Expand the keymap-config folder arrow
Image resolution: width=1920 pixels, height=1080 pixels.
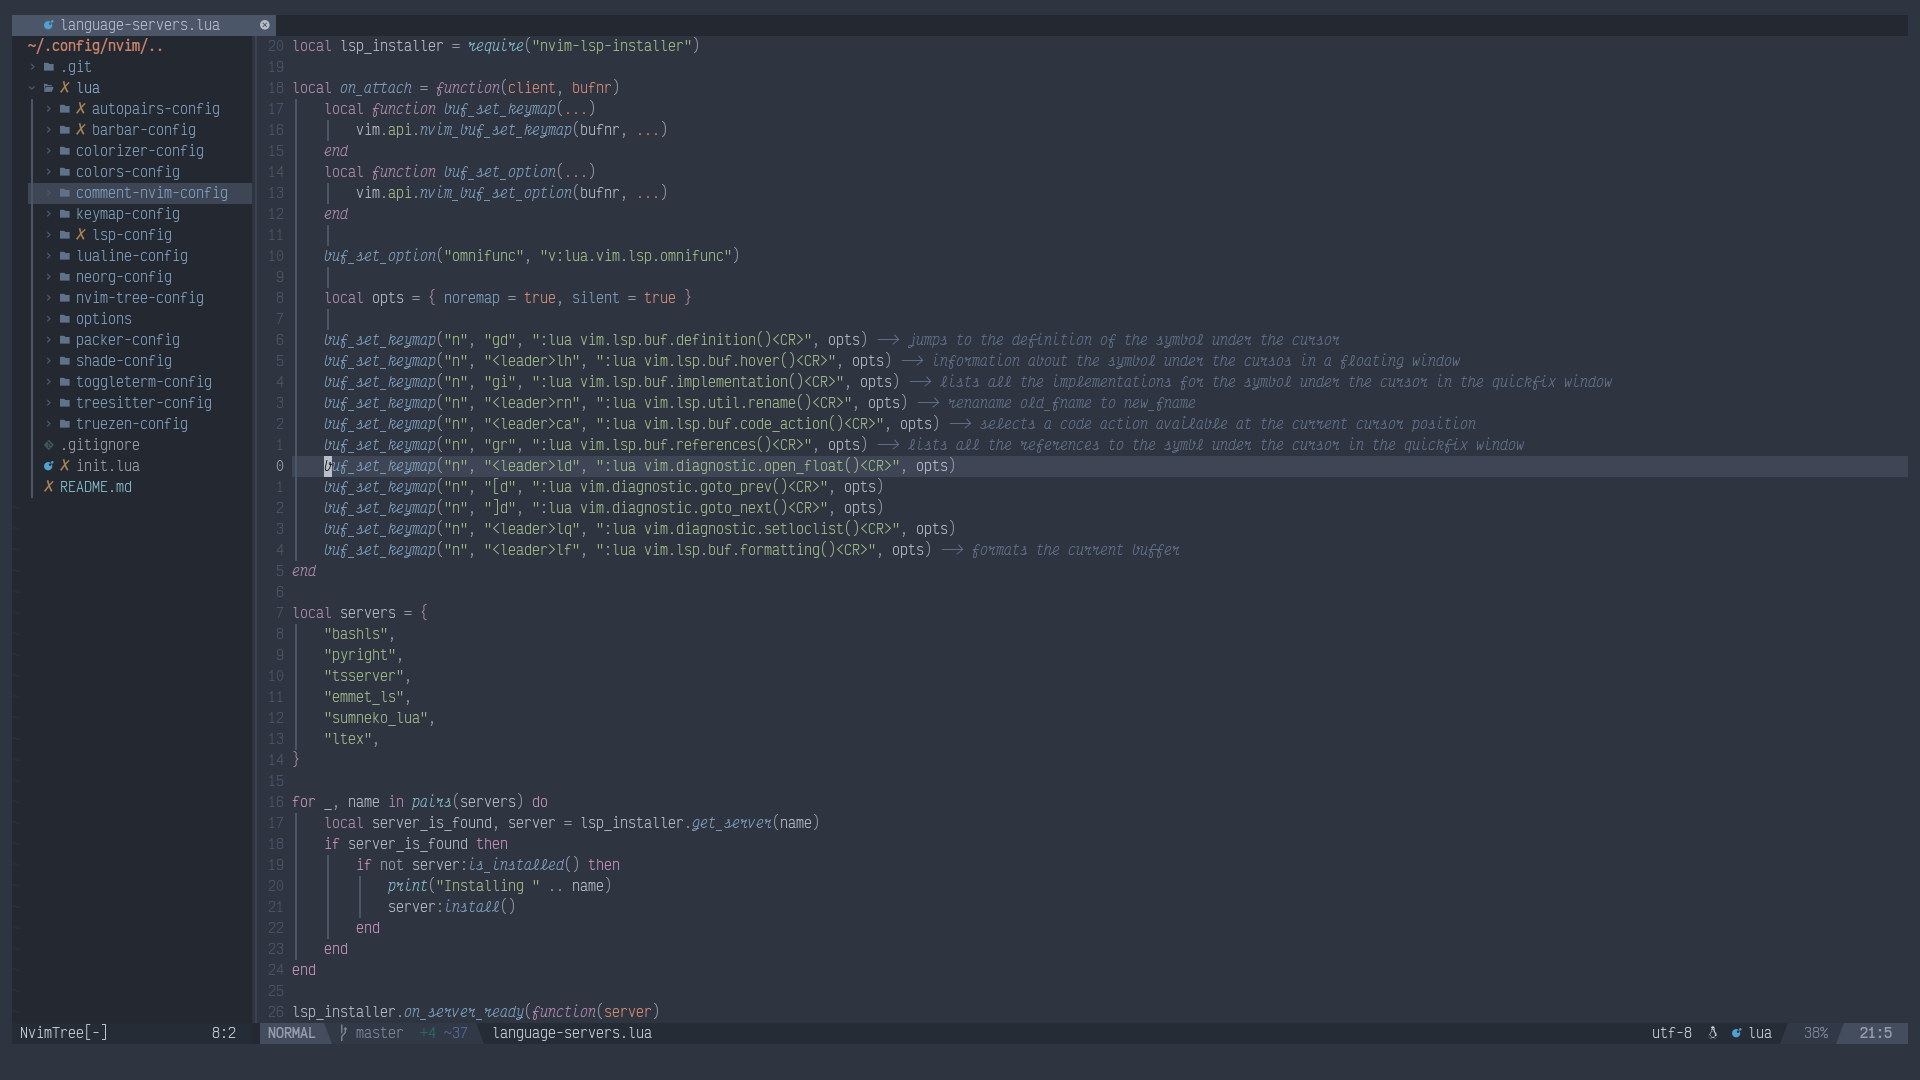48,214
